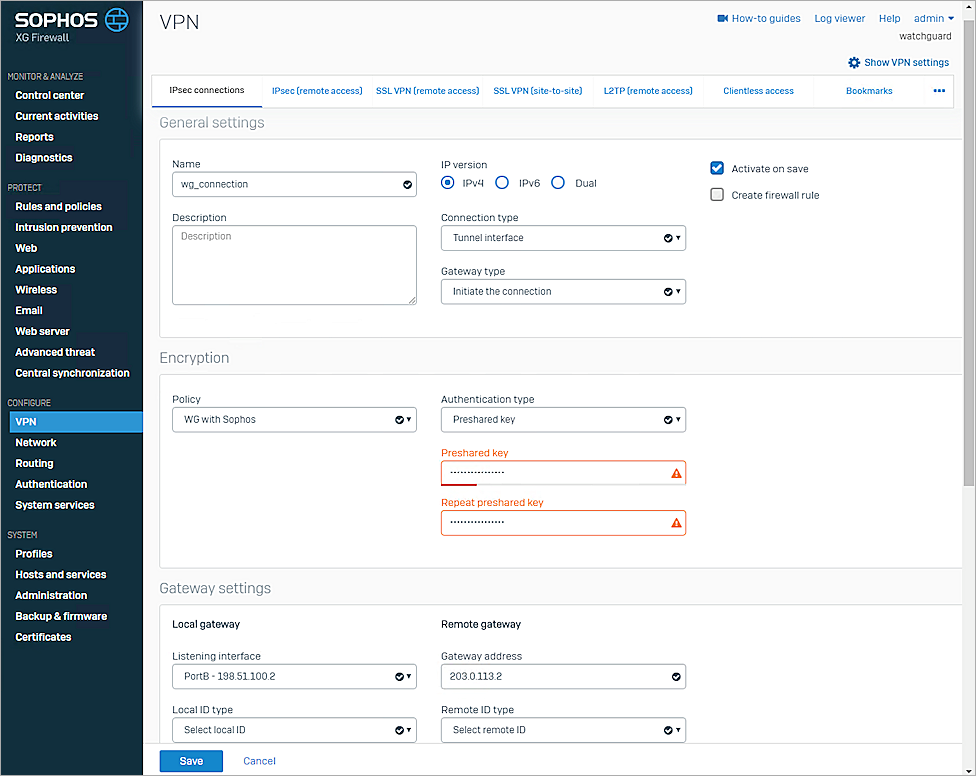Enable the Create firewall rule checkbox
The height and width of the screenshot is (776, 976).
(x=717, y=195)
